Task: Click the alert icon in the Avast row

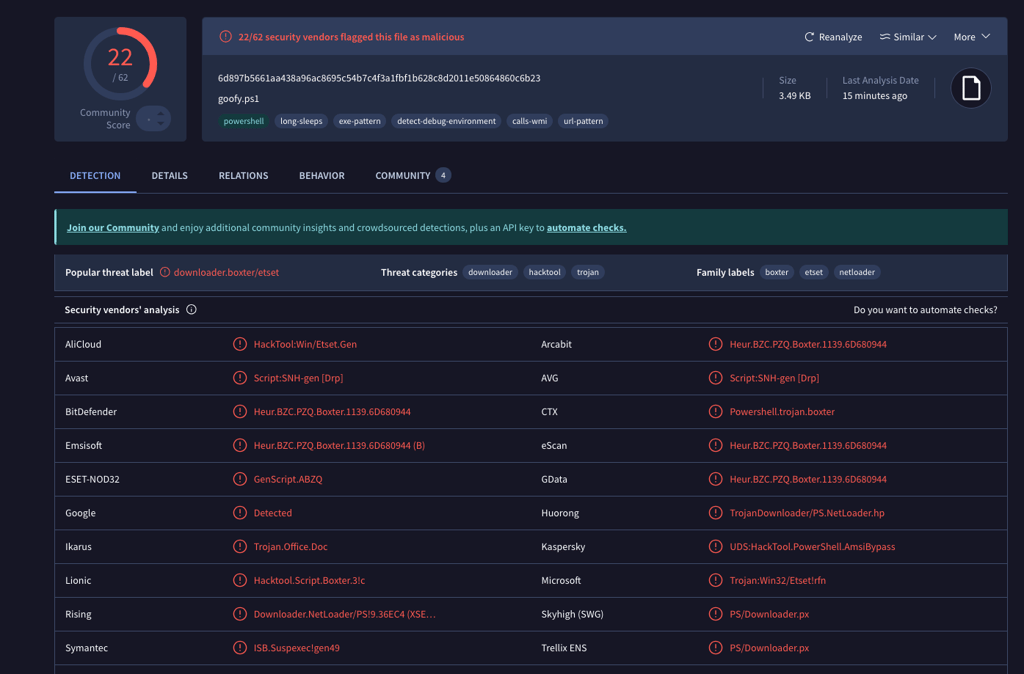Action: click(240, 378)
